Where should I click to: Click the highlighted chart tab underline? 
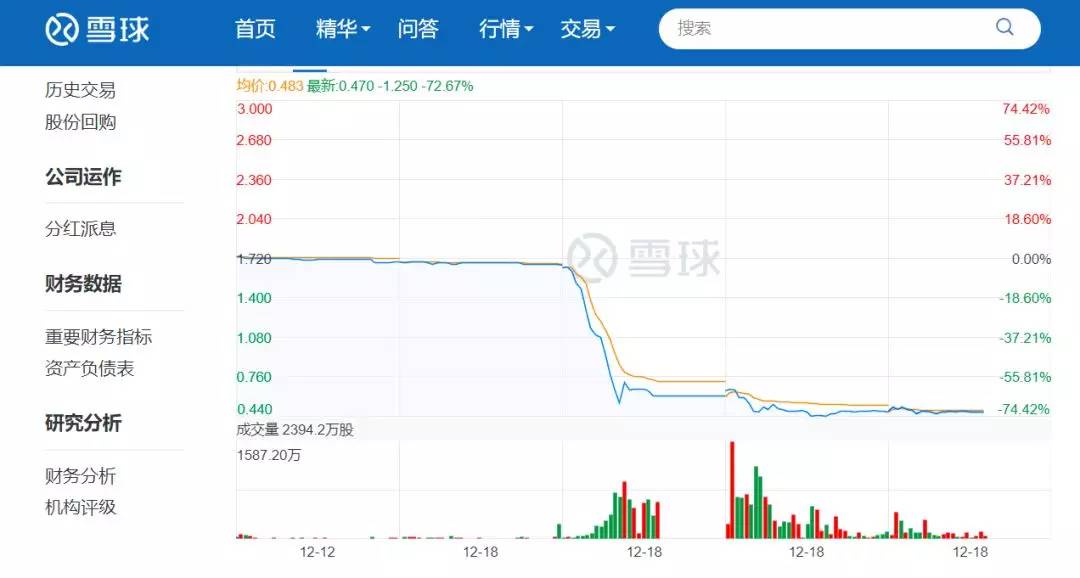click(310, 70)
